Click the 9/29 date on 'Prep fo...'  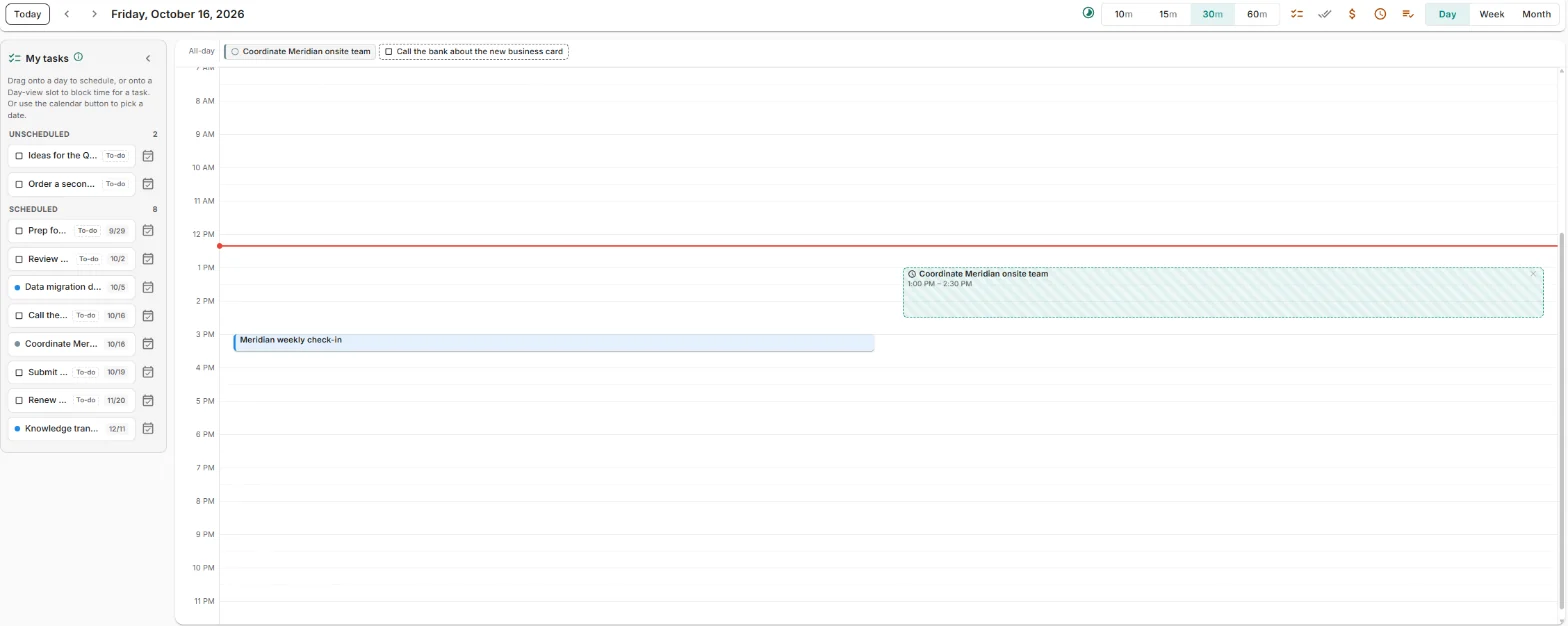coord(117,231)
